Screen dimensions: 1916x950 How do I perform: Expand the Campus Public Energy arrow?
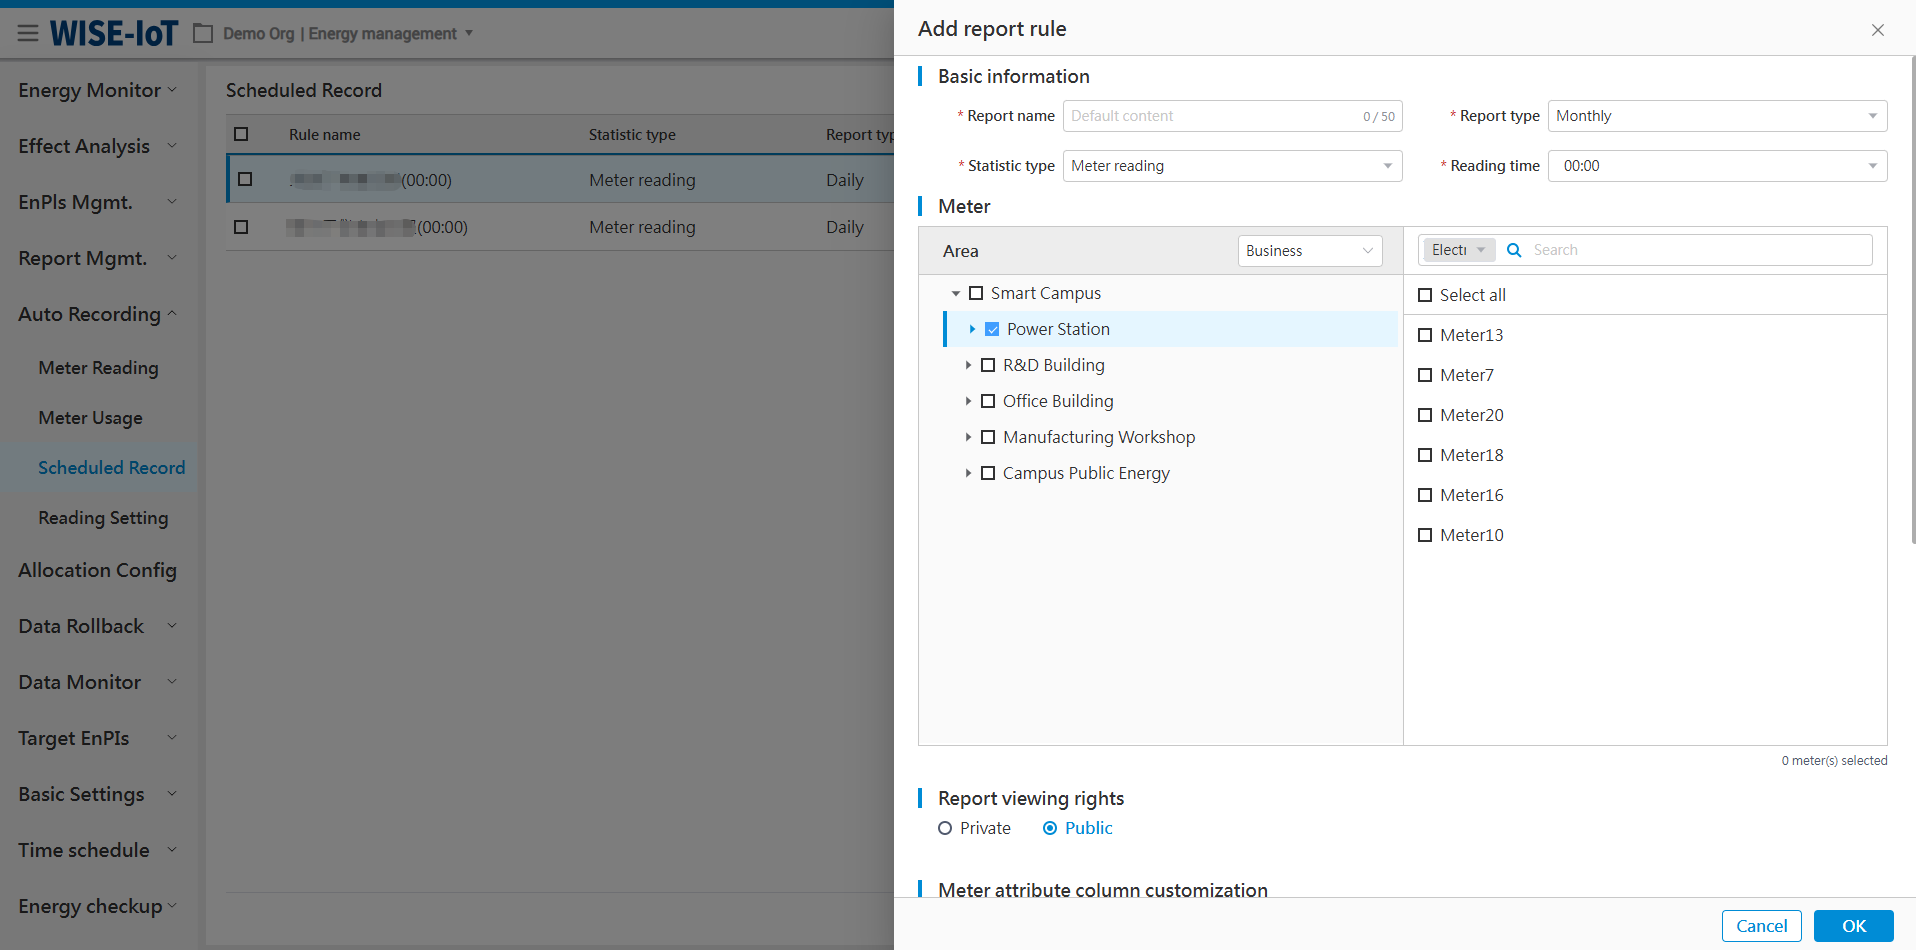(968, 473)
